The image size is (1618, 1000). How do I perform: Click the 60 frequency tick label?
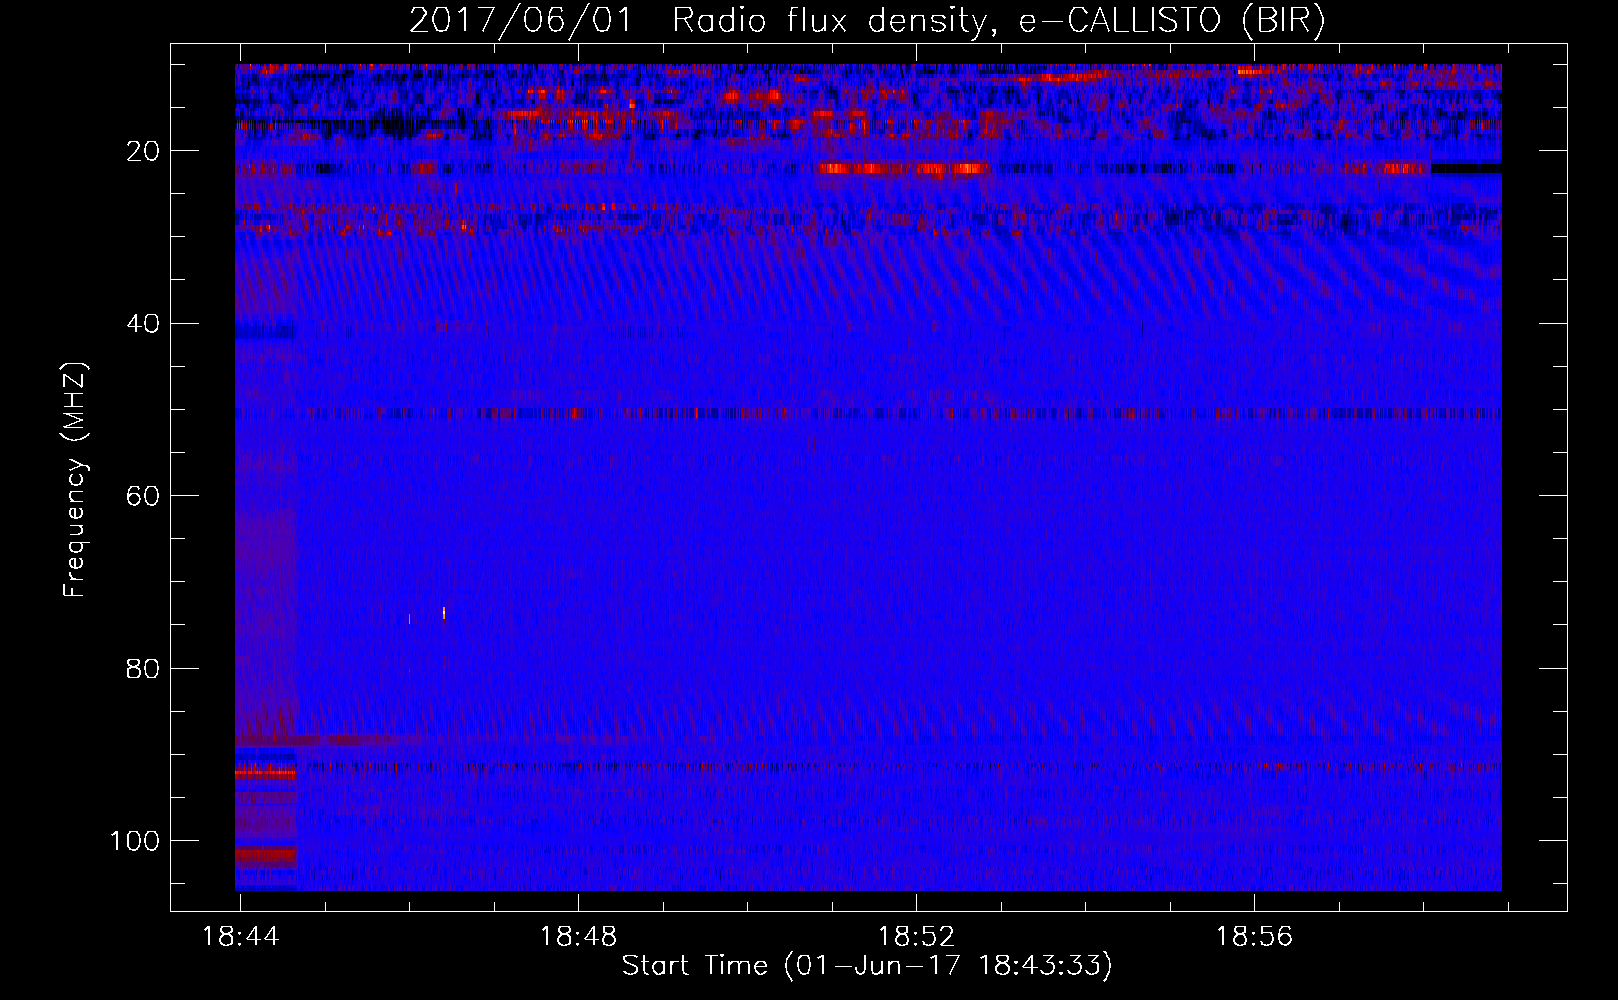(144, 496)
